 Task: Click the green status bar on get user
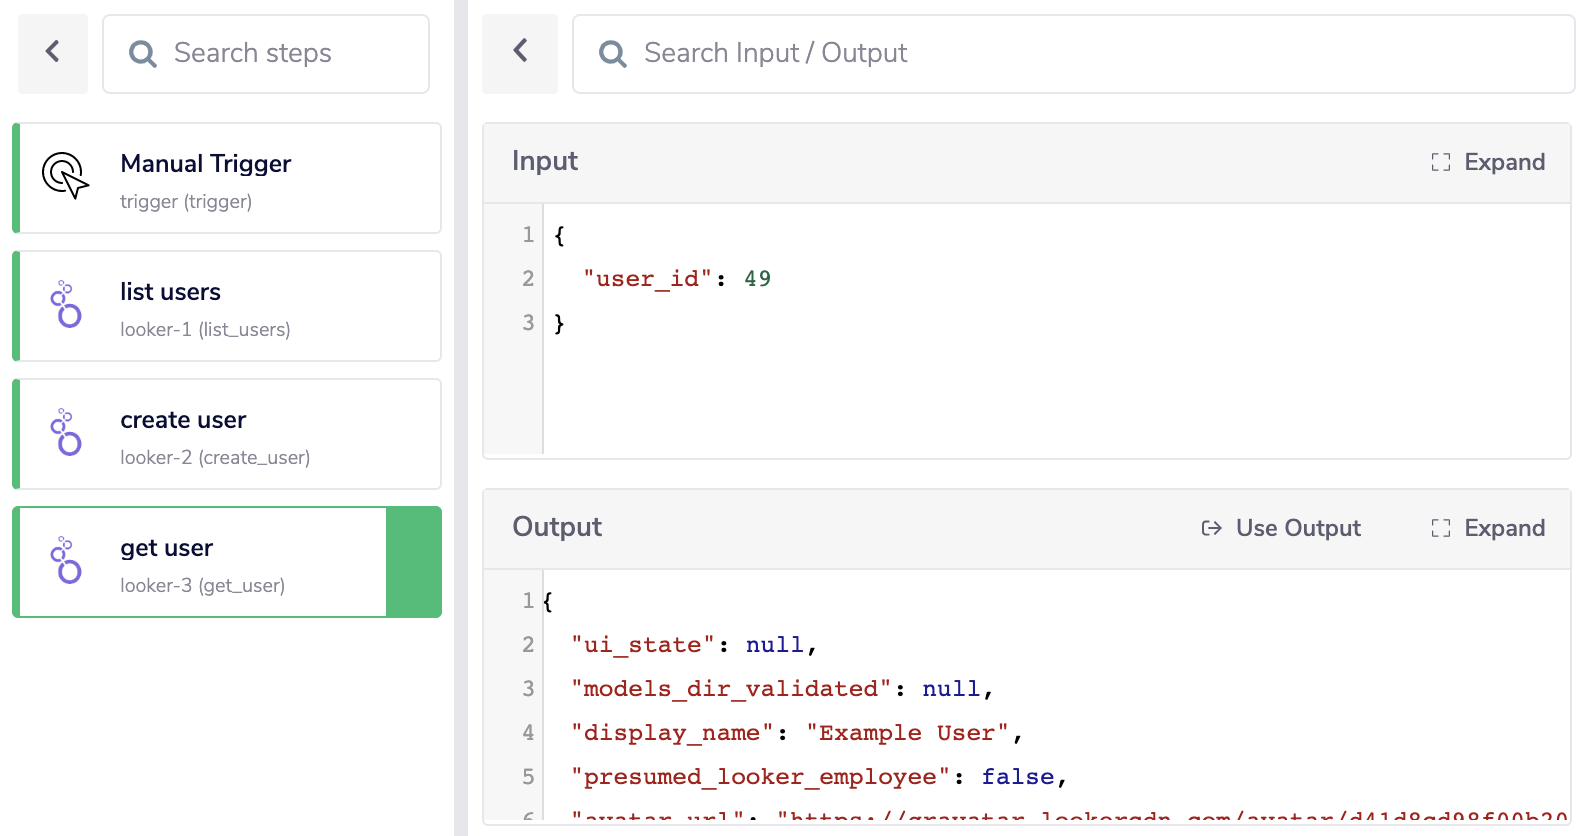[413, 562]
